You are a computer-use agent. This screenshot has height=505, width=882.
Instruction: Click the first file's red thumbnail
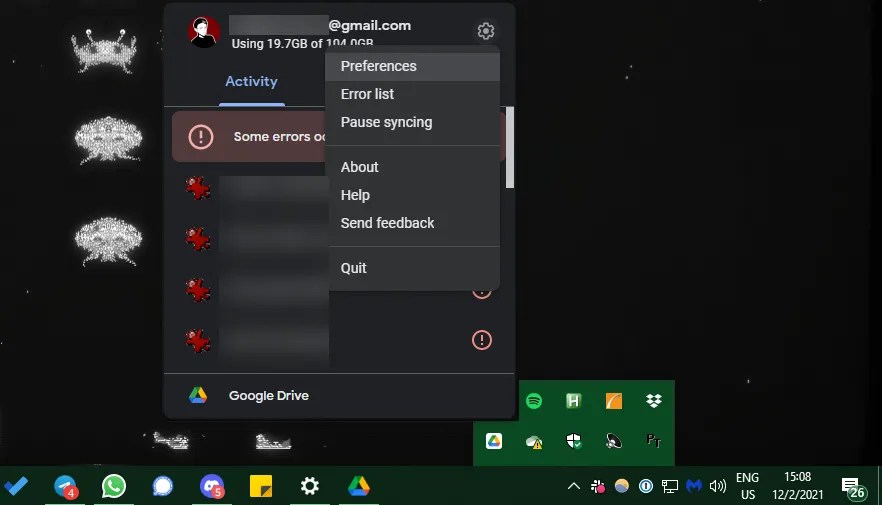tap(198, 188)
